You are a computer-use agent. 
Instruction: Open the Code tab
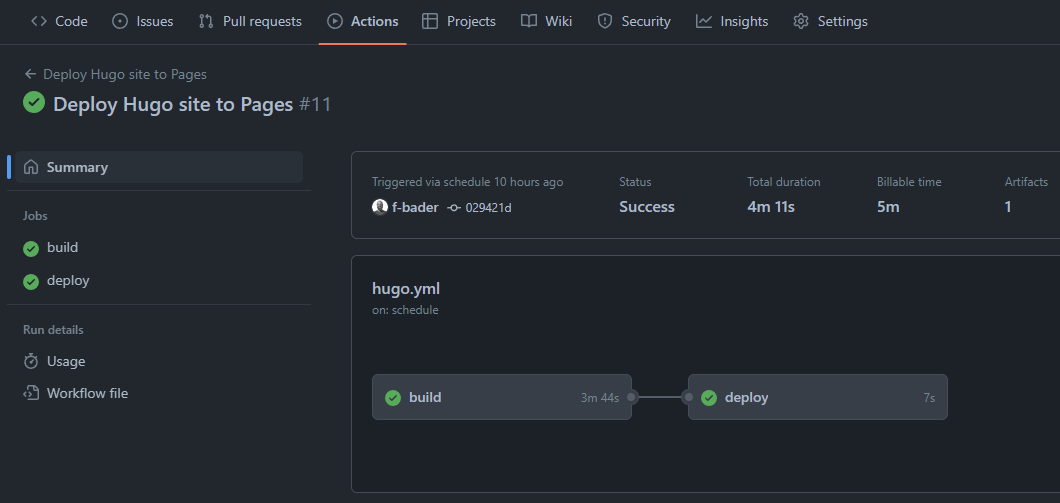pos(59,22)
